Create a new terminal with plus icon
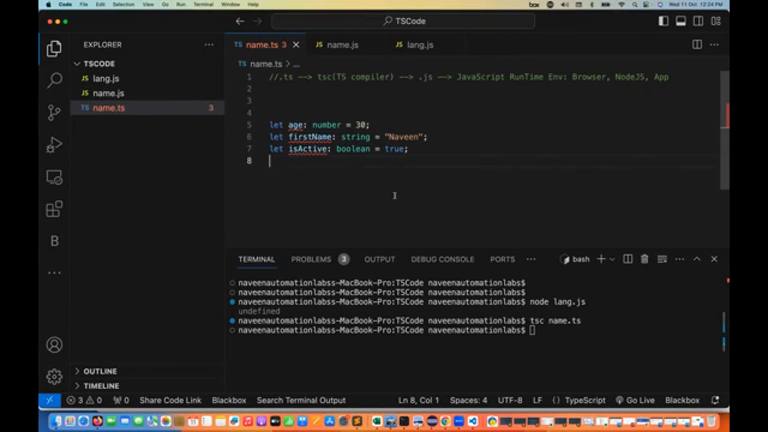The height and width of the screenshot is (432, 768). tap(601, 259)
